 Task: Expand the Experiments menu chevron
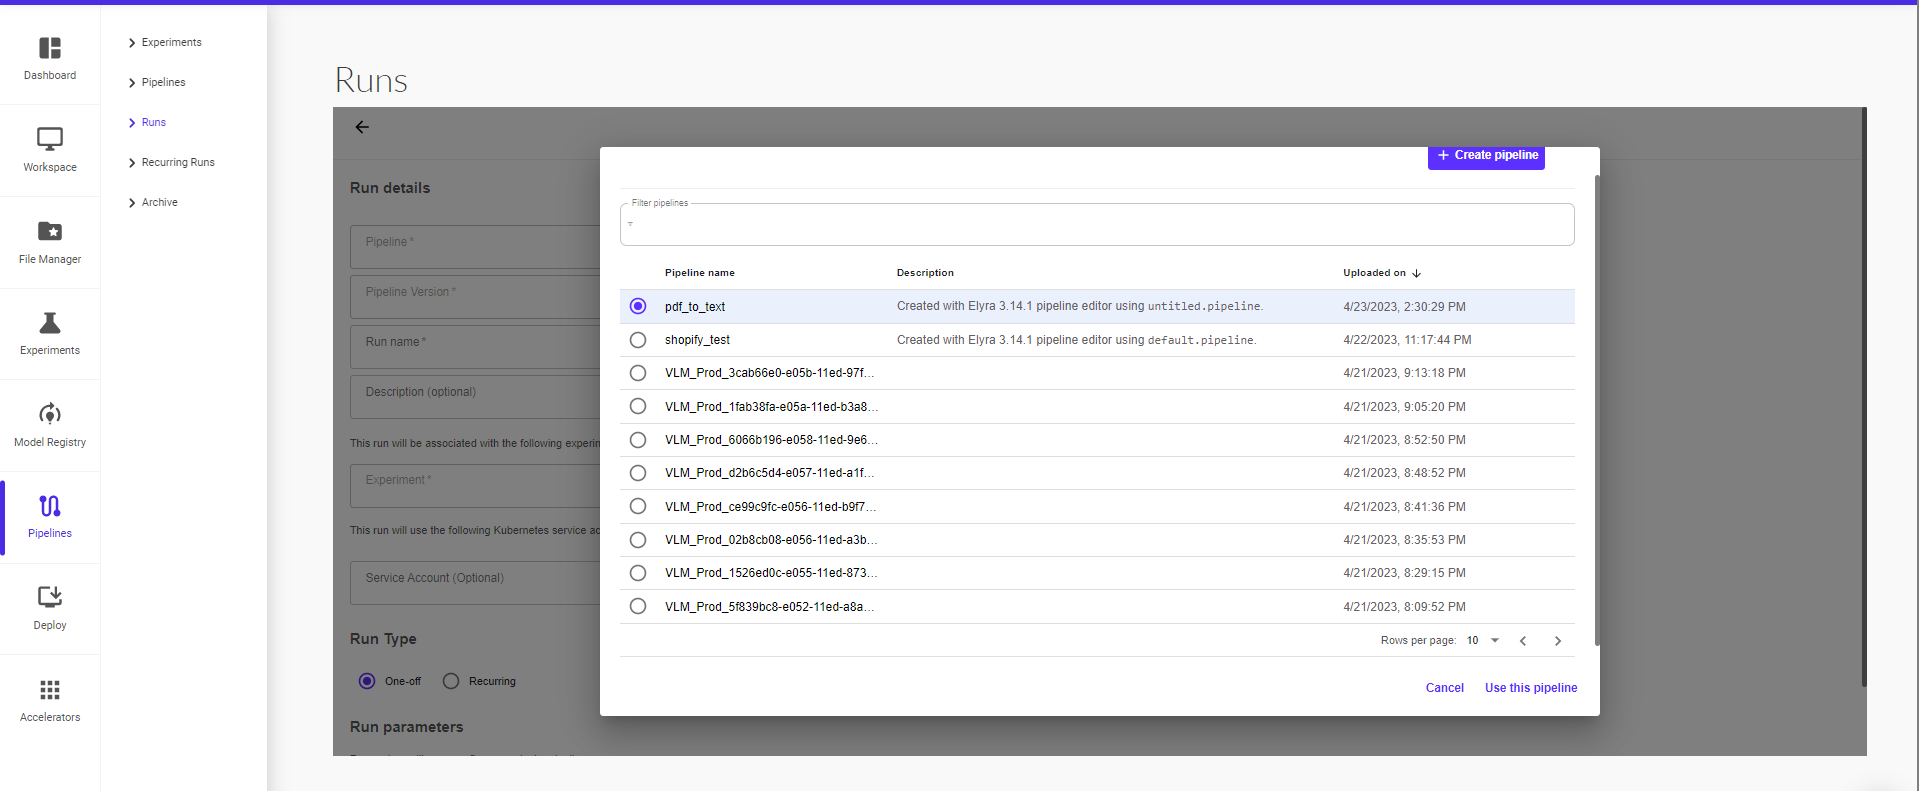point(132,43)
